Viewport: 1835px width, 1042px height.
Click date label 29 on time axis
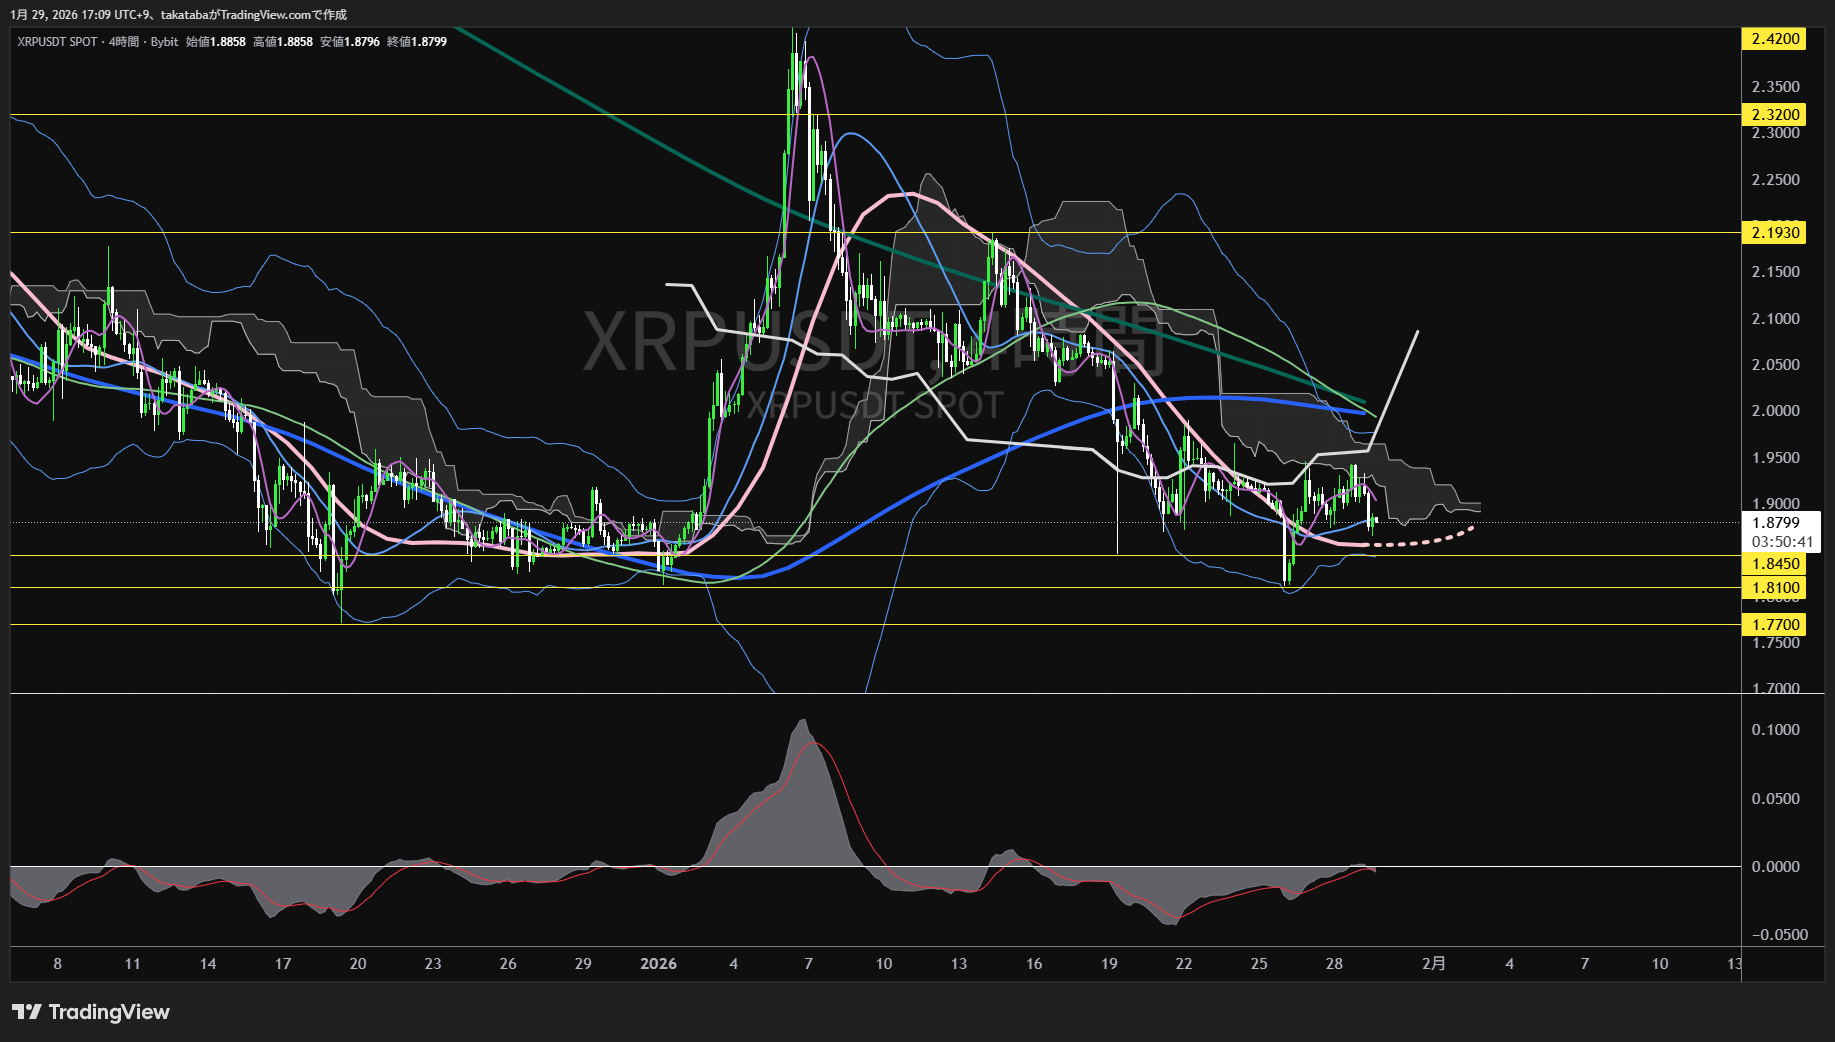(x=583, y=964)
